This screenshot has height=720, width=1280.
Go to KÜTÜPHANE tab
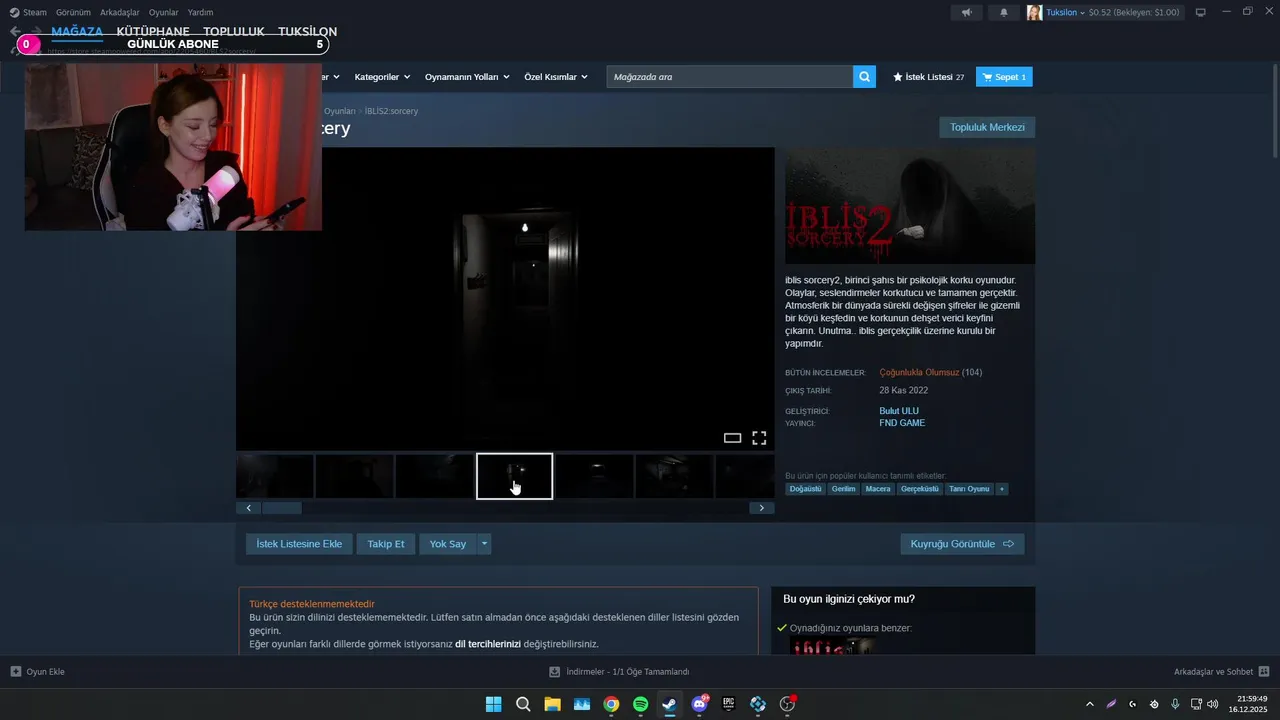153,32
